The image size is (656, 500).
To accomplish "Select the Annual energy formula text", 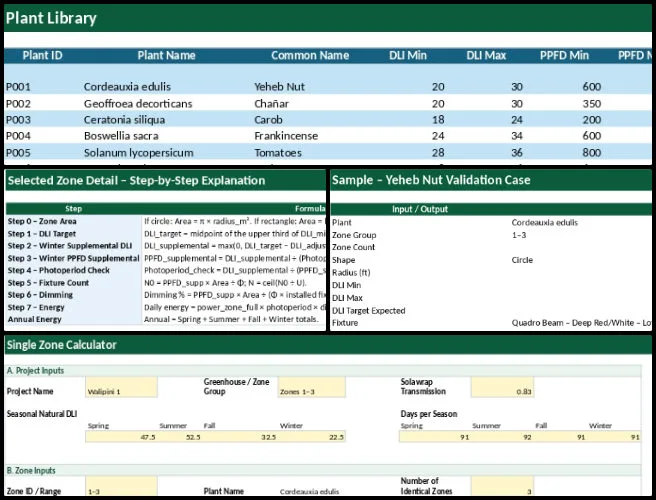I will tap(231, 319).
